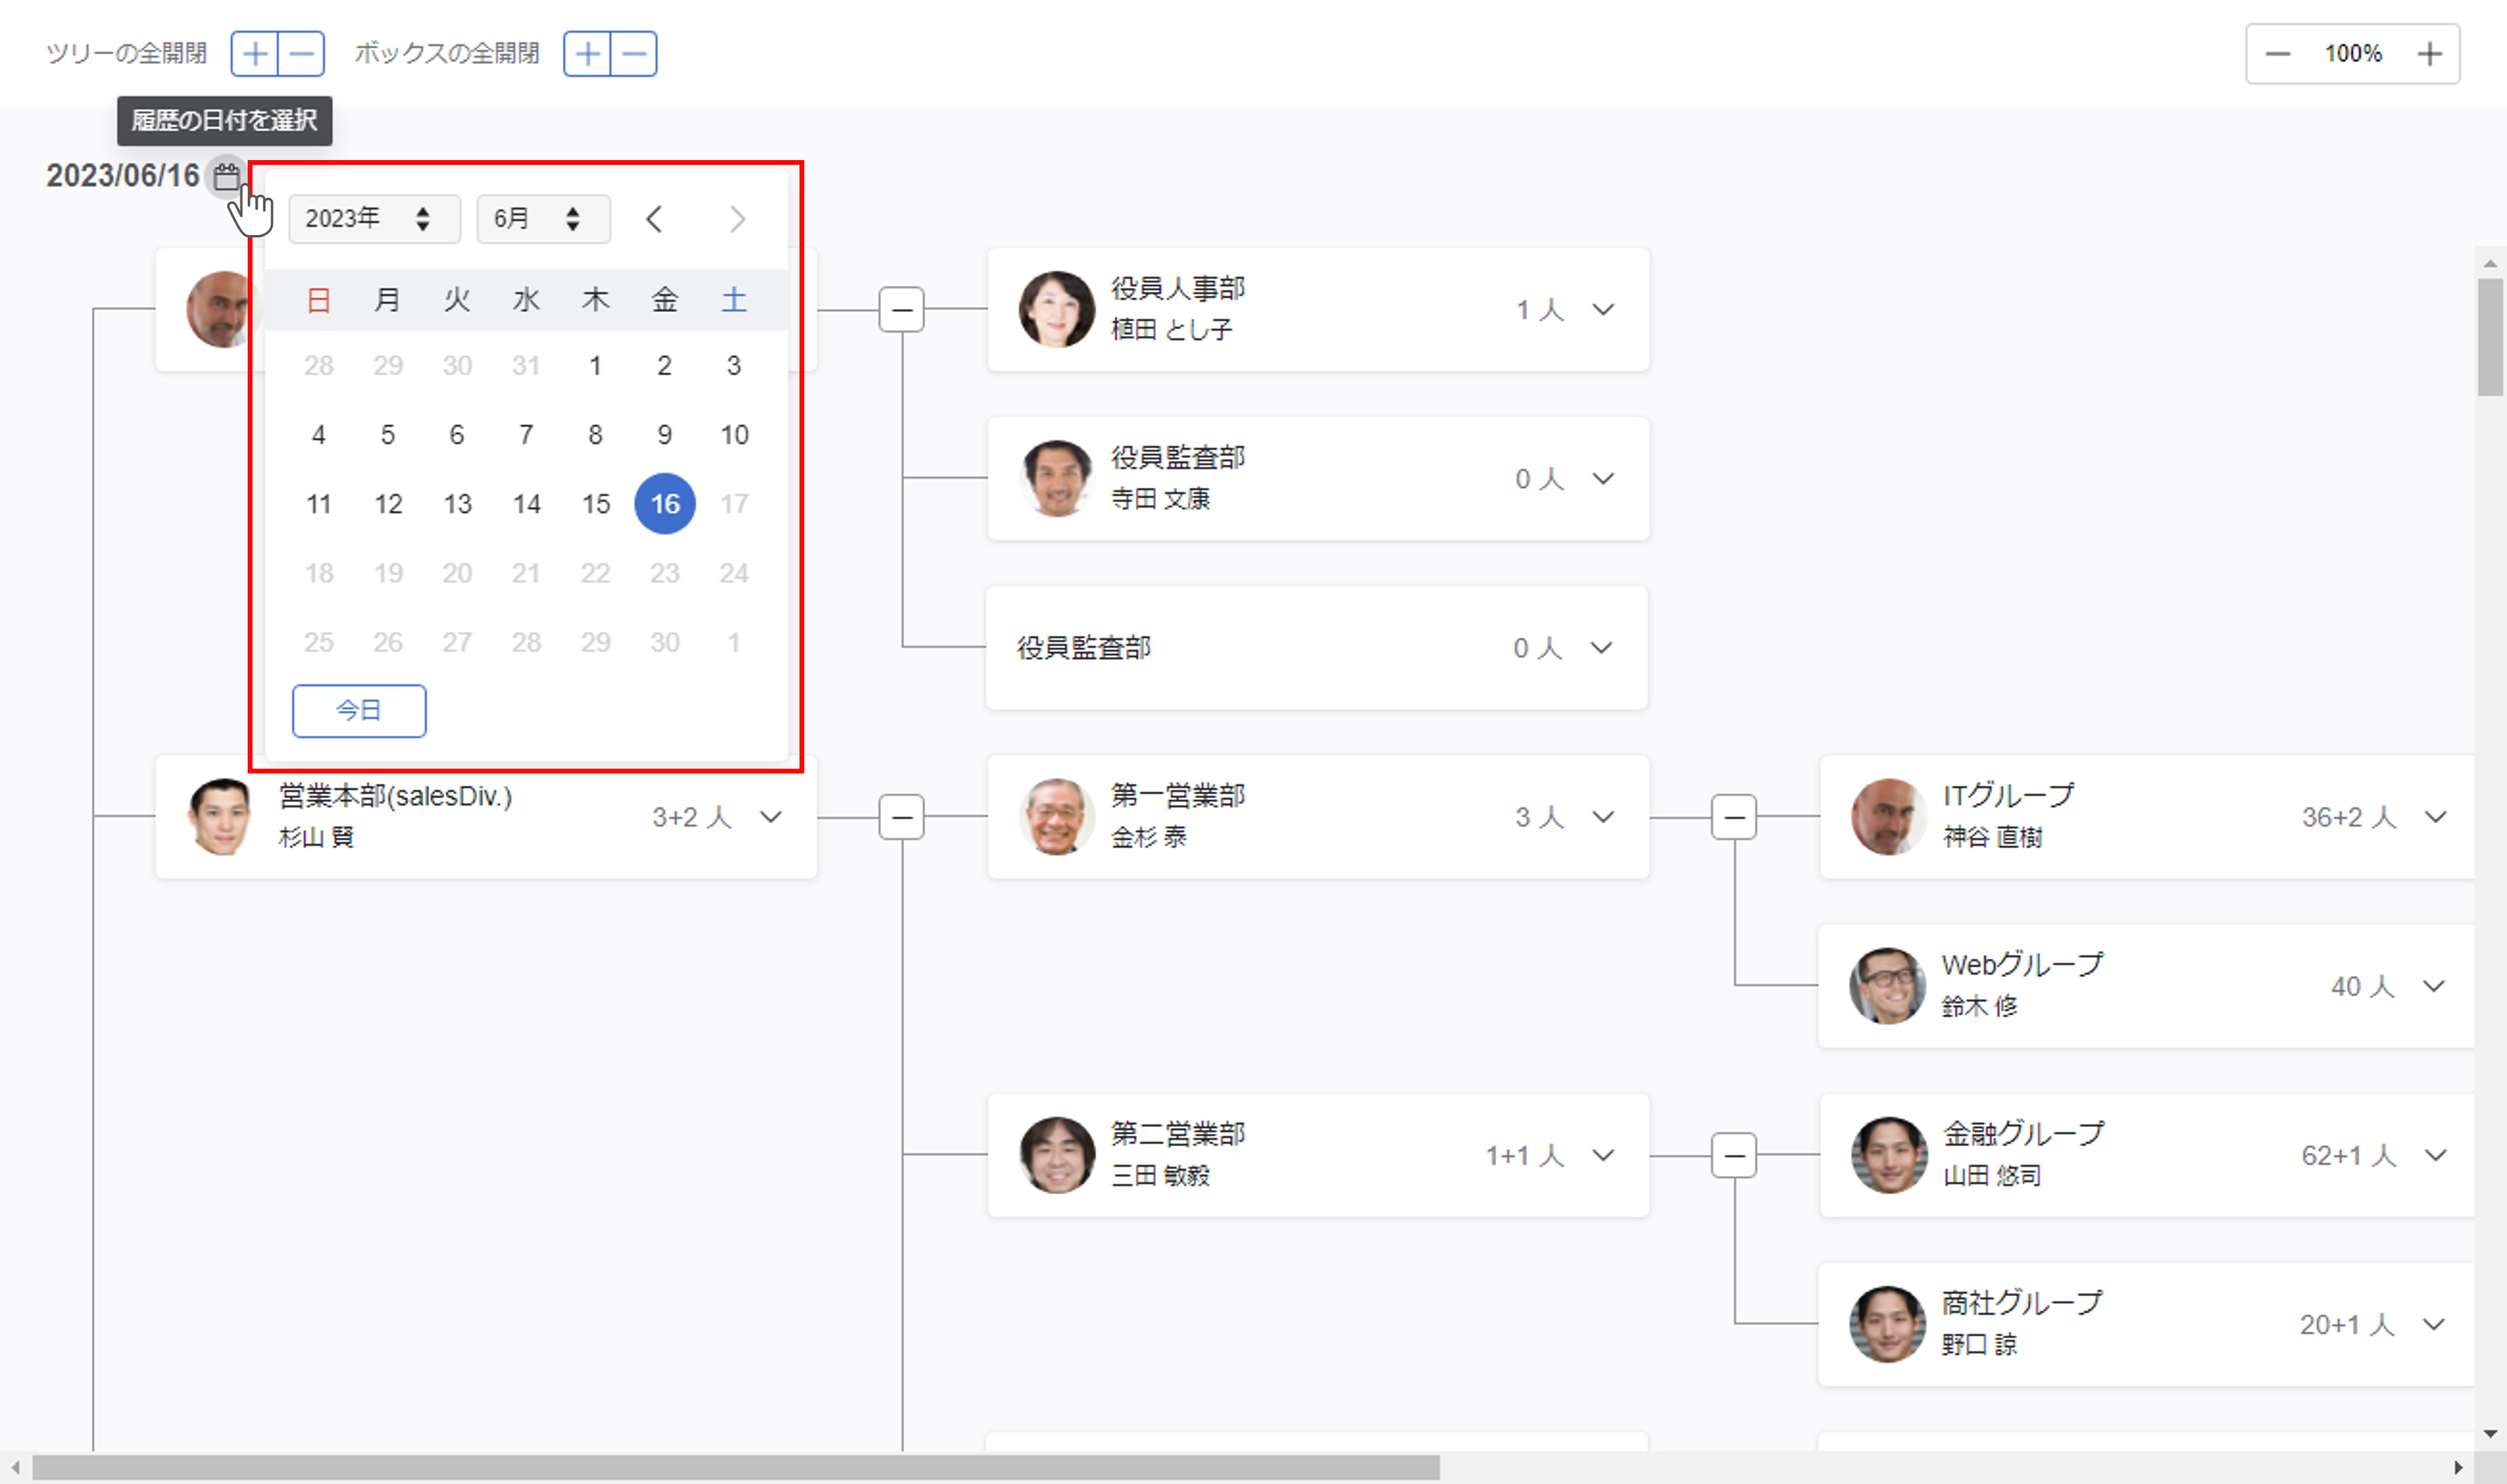Select June 1 in the calendar

(x=595, y=366)
